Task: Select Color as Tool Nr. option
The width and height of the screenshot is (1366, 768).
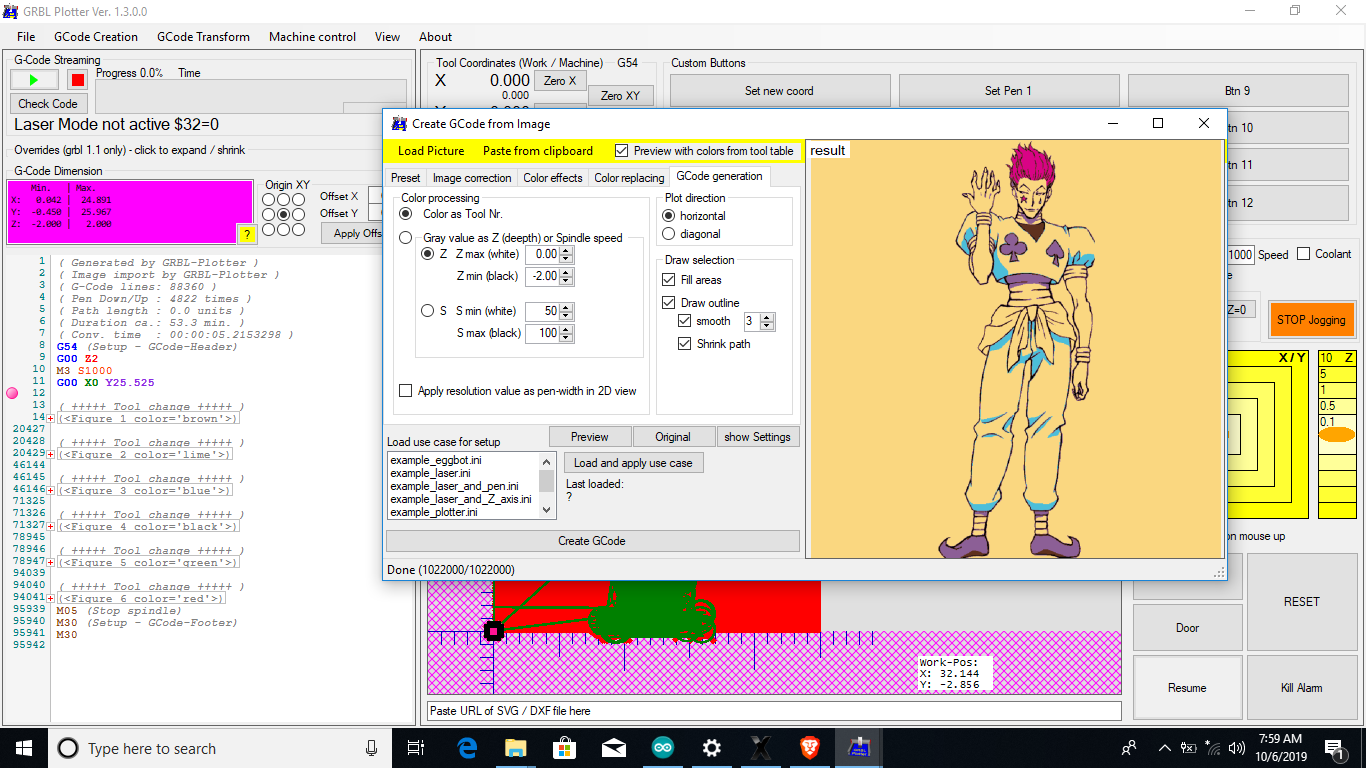Action: (405, 214)
